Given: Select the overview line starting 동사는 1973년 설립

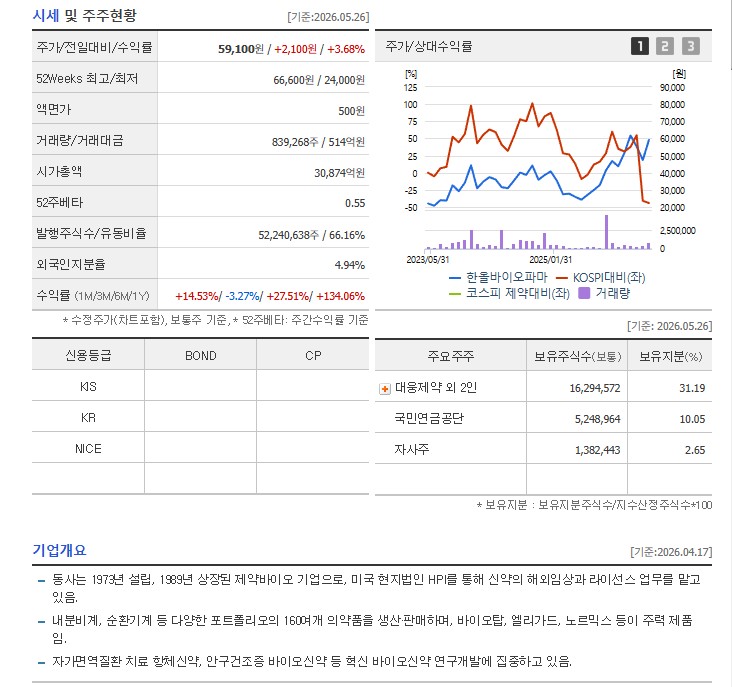Looking at the screenshot, I should pyautogui.click(x=376, y=588).
